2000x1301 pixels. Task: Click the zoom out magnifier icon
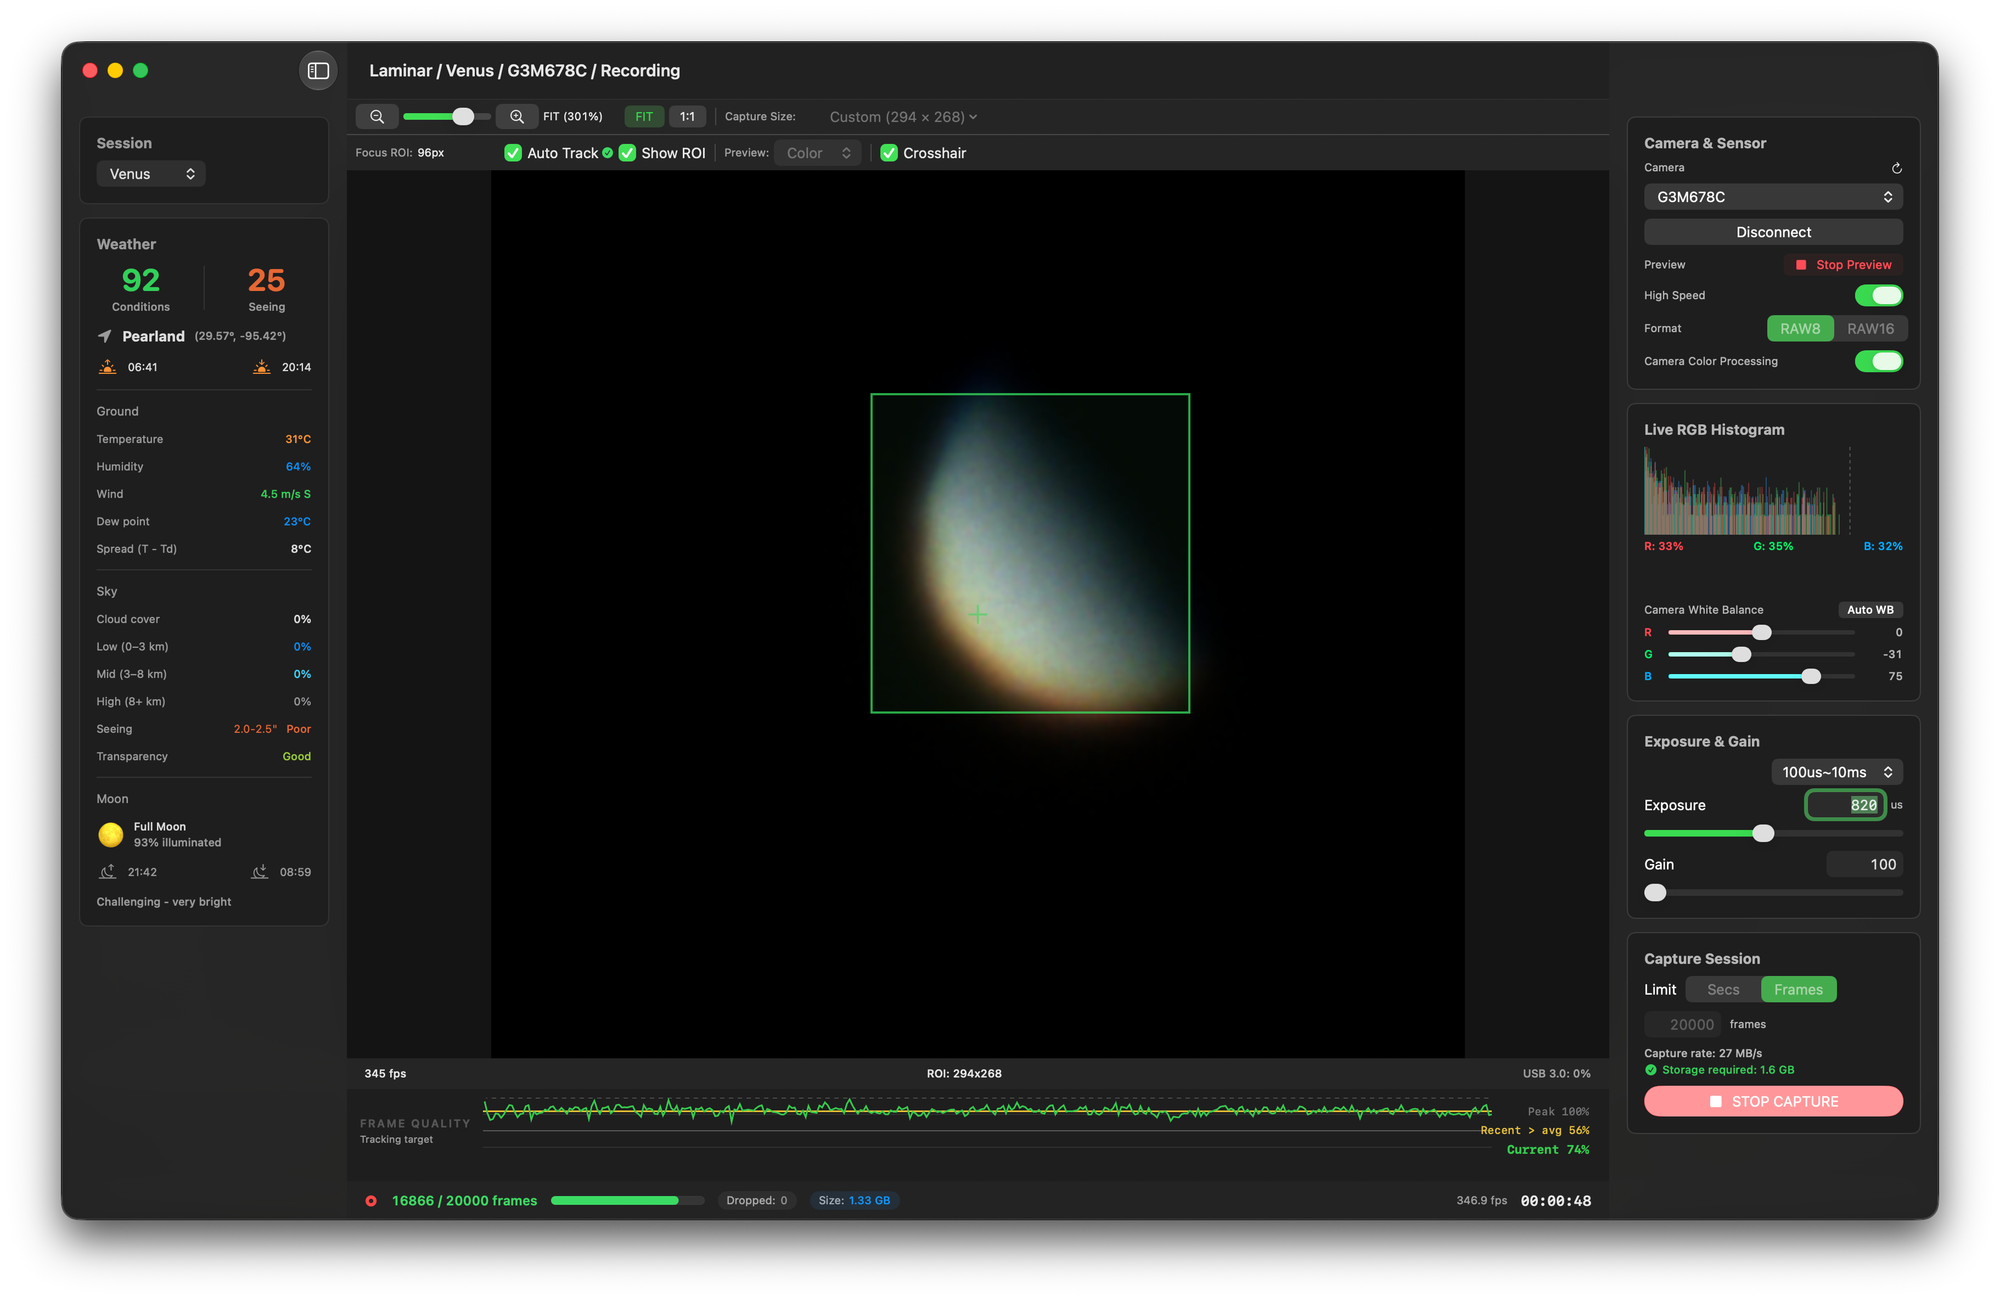click(x=377, y=117)
